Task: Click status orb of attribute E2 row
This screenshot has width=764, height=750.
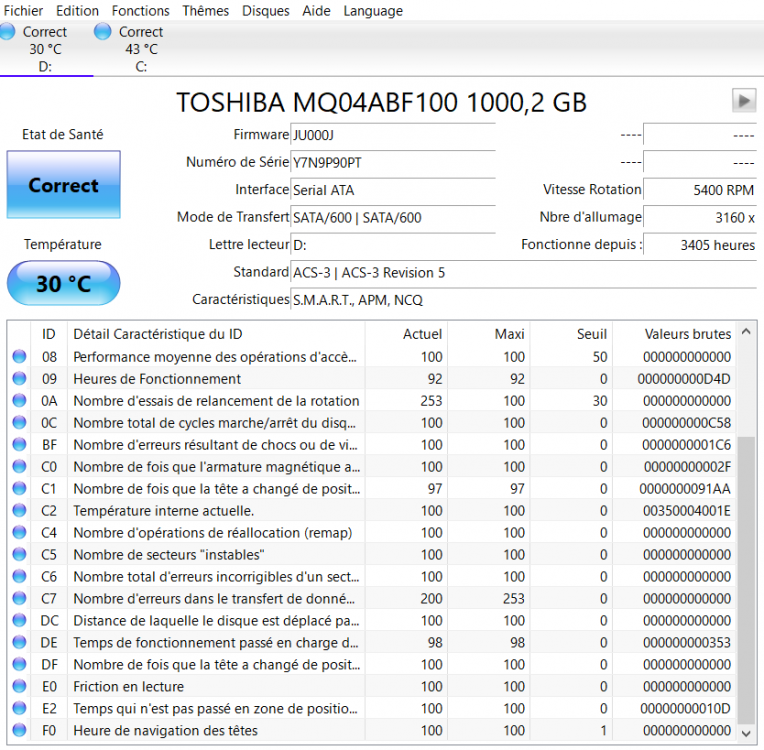Action: 19,708
